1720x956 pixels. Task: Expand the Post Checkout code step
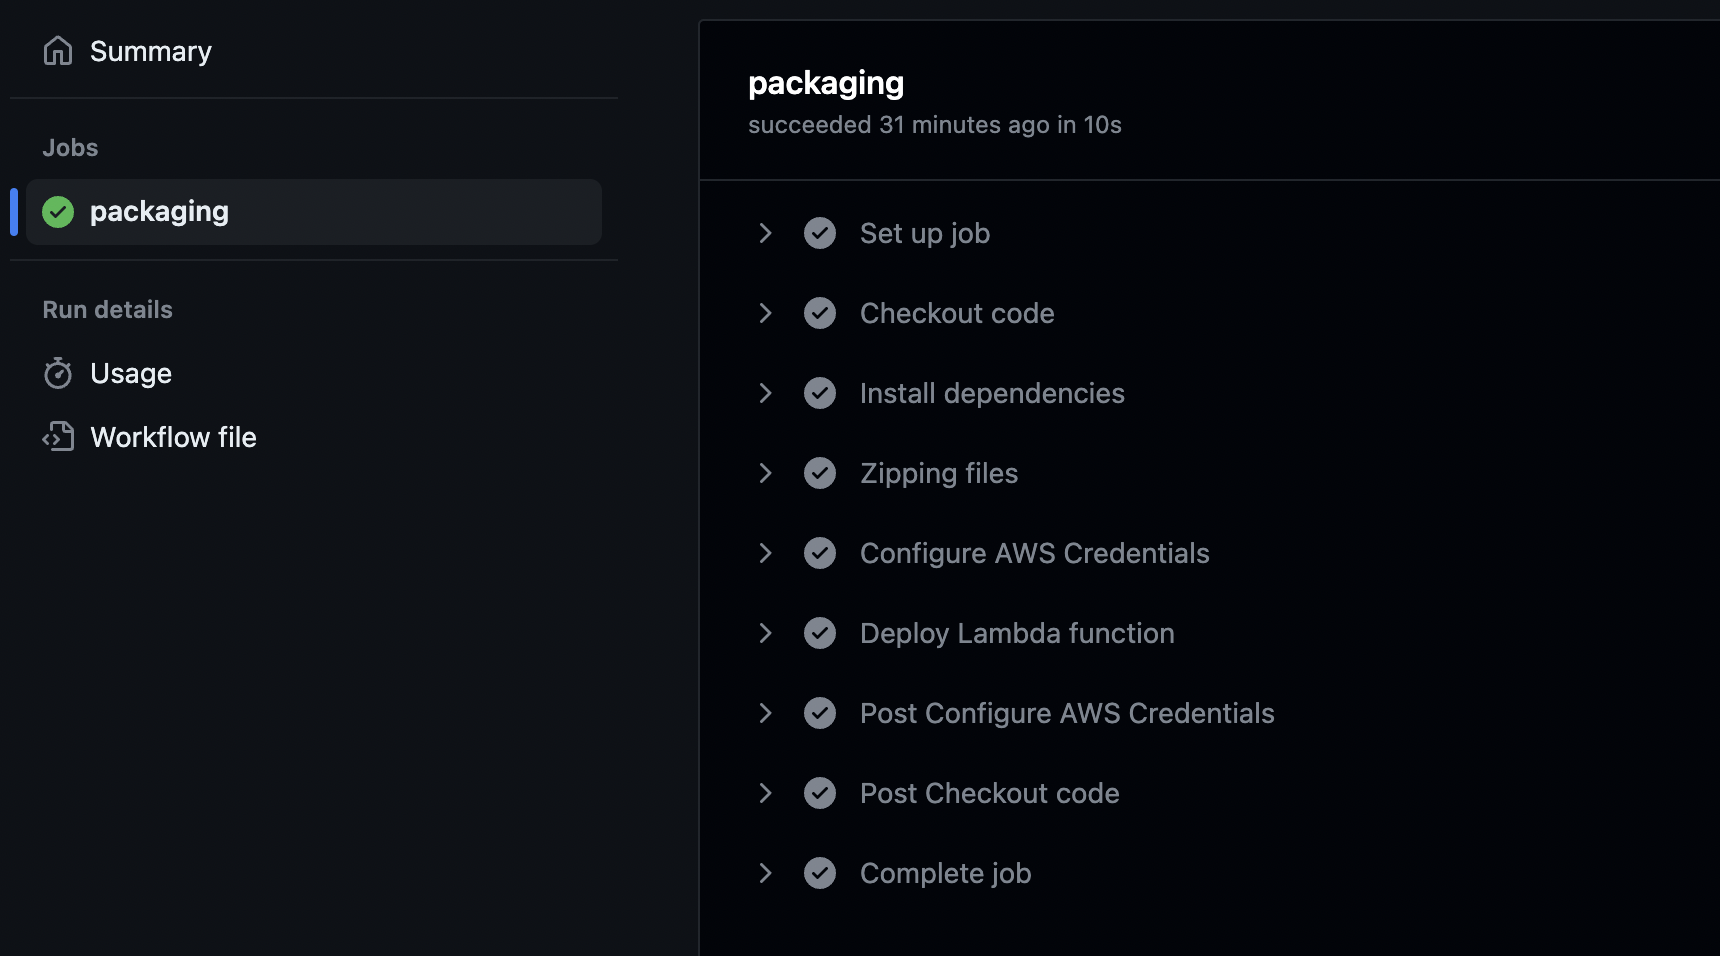(766, 793)
